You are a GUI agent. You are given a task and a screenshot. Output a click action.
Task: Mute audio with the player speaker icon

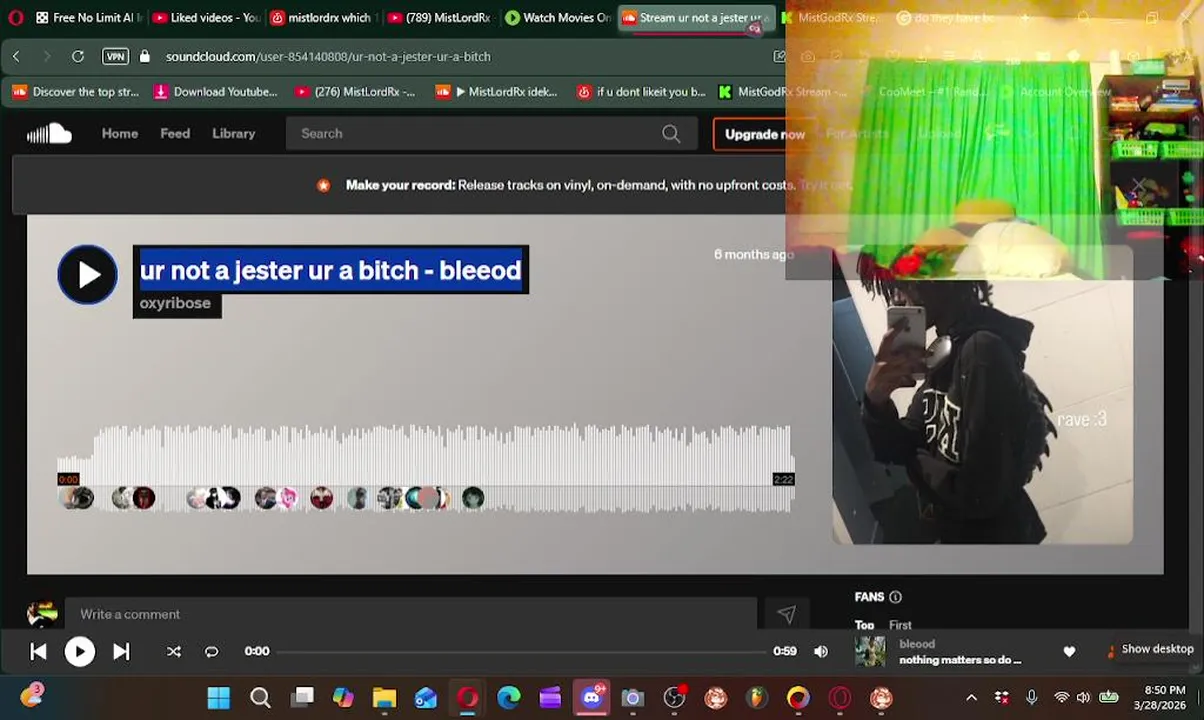(x=821, y=652)
